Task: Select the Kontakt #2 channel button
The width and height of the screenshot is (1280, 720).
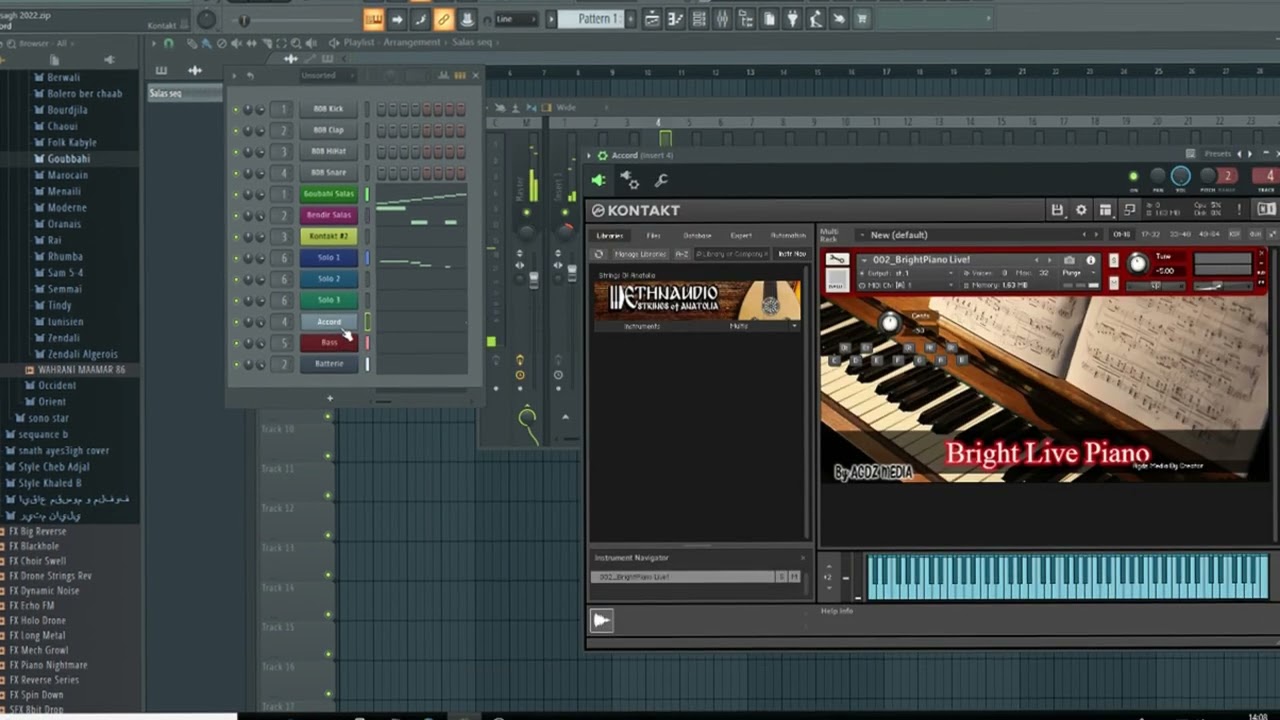Action: [x=329, y=237]
